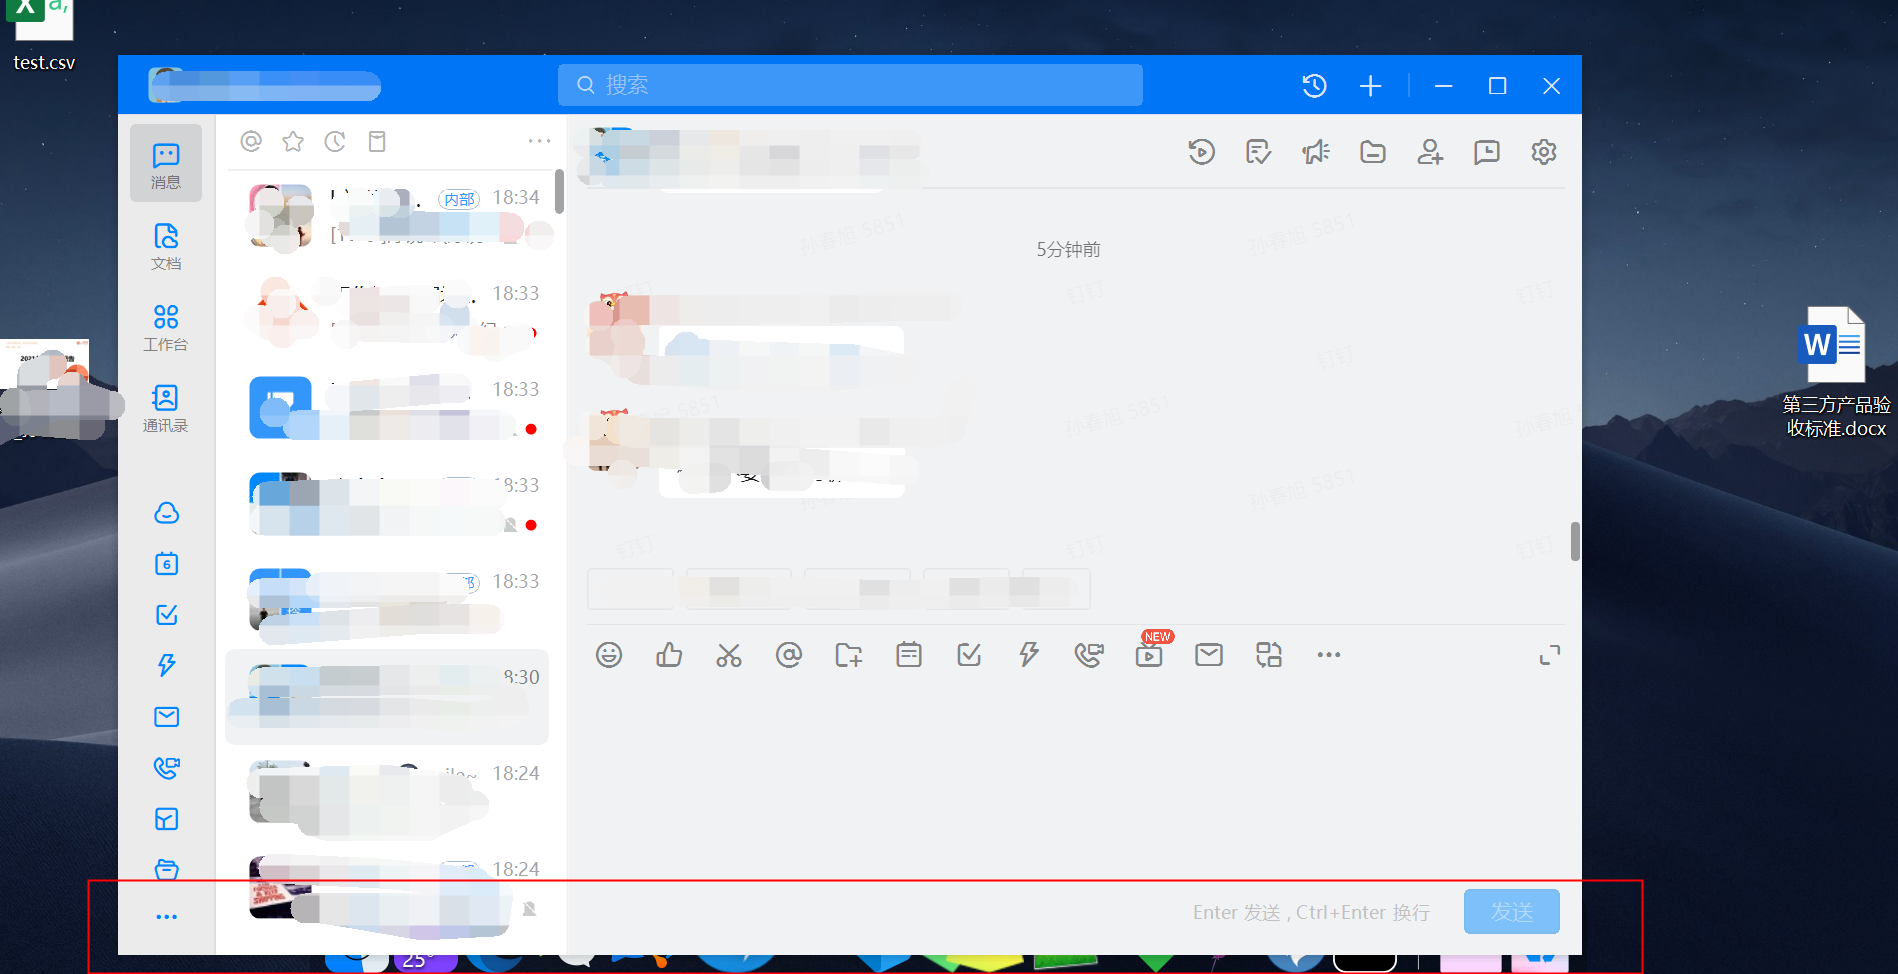Open group settings gear icon
Screen dimensions: 1898x974
point(1544,152)
